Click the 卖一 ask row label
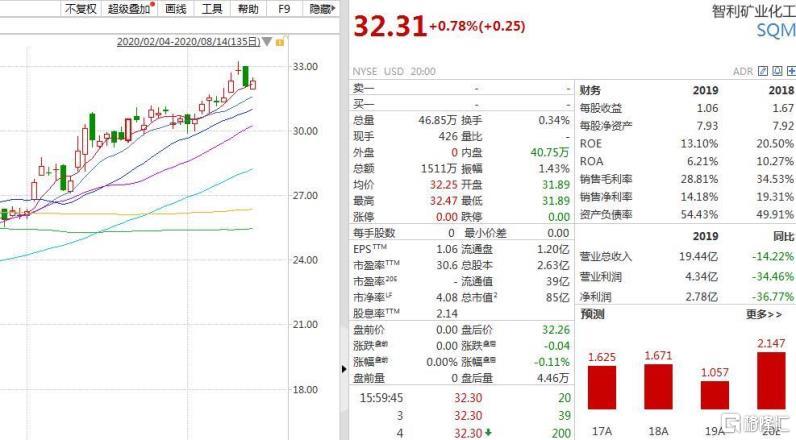The height and width of the screenshot is (440, 796). 363,89
